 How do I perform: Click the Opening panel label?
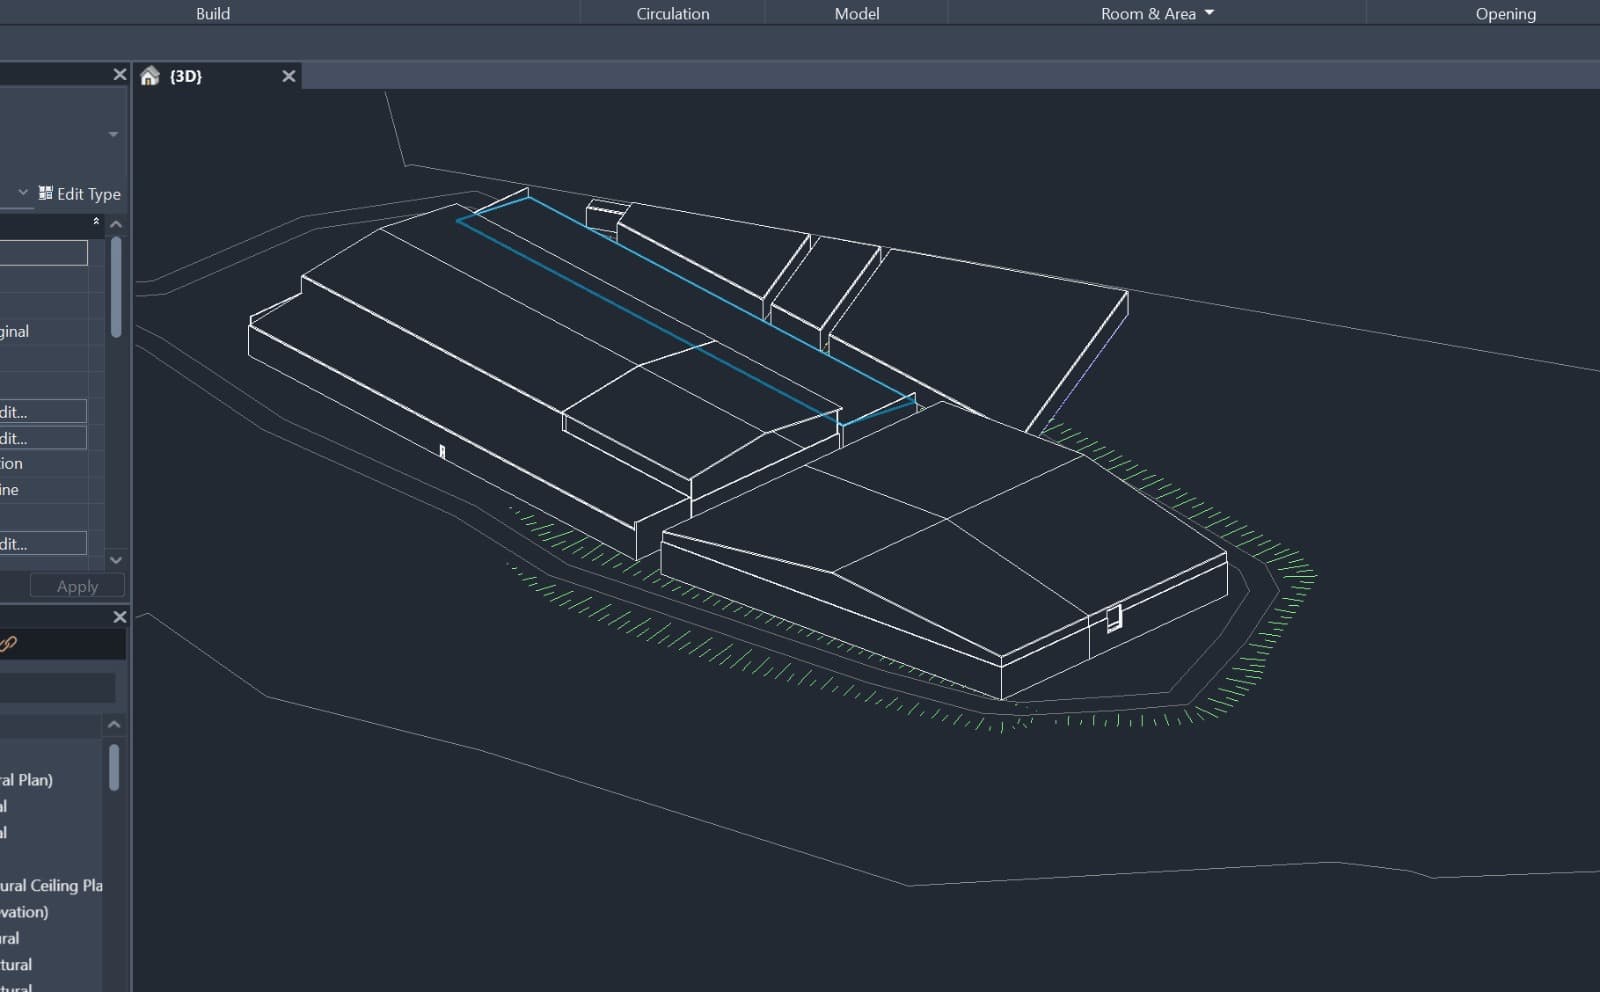coord(1505,13)
